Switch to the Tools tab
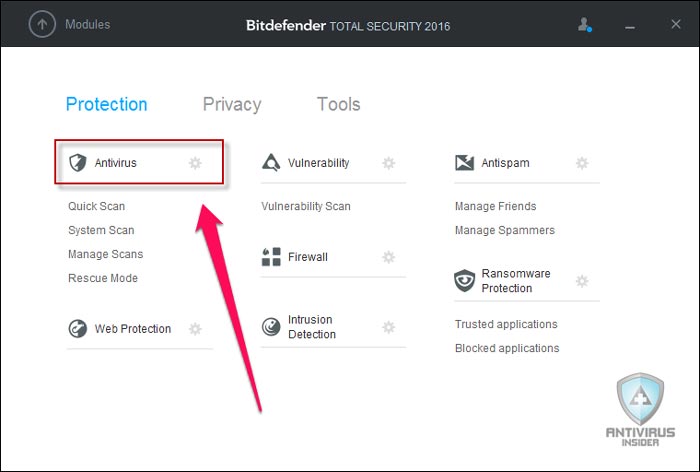This screenshot has width=700, height=472. pyautogui.click(x=338, y=104)
